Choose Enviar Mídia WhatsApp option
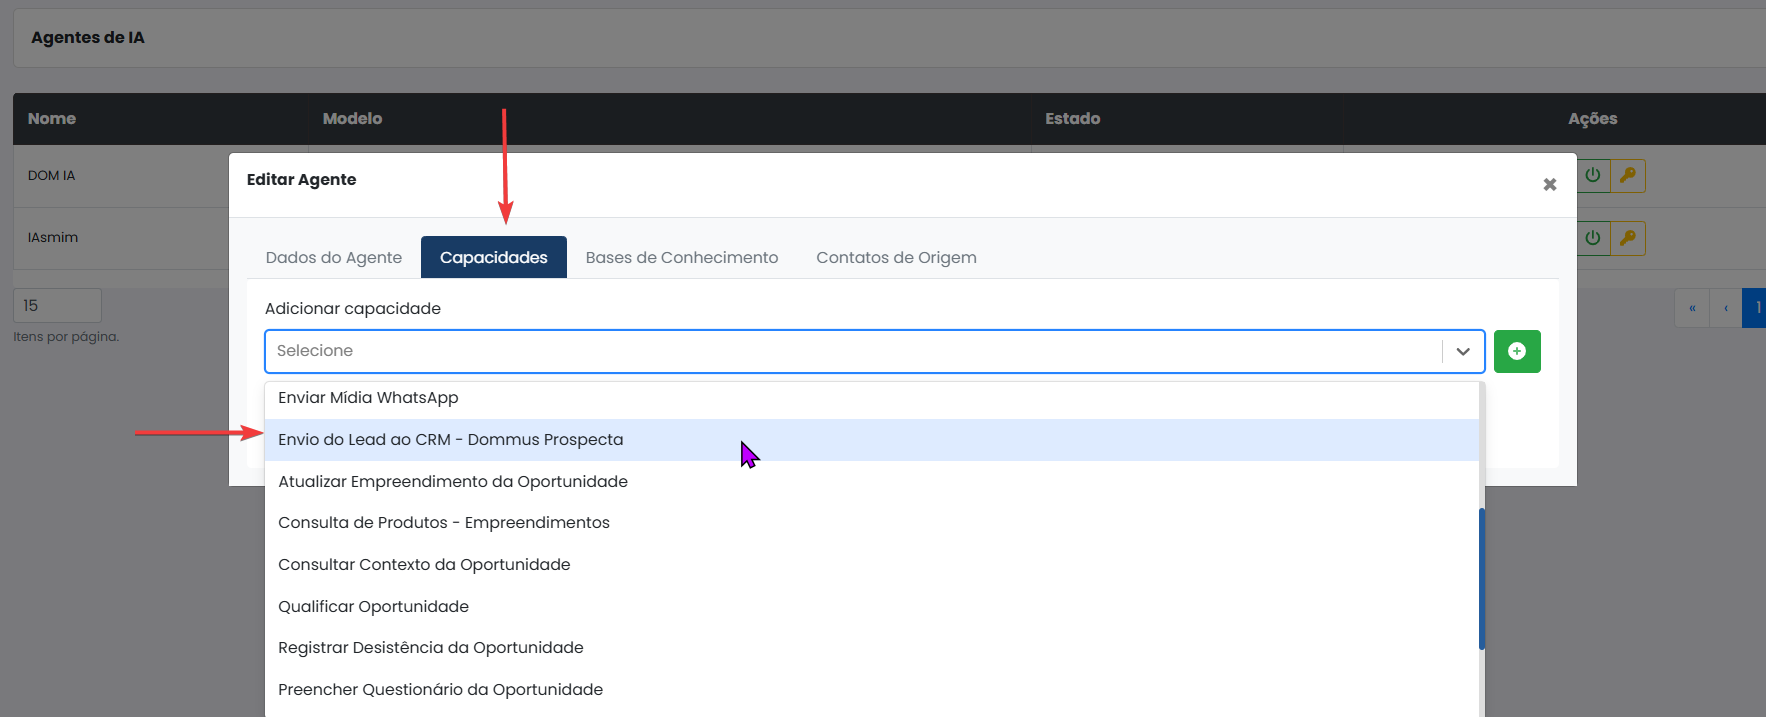 (872, 398)
